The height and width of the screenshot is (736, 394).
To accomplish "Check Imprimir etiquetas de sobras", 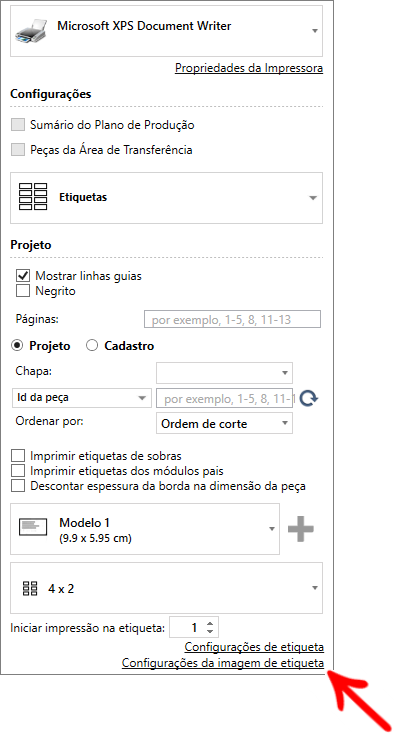I will 18,456.
